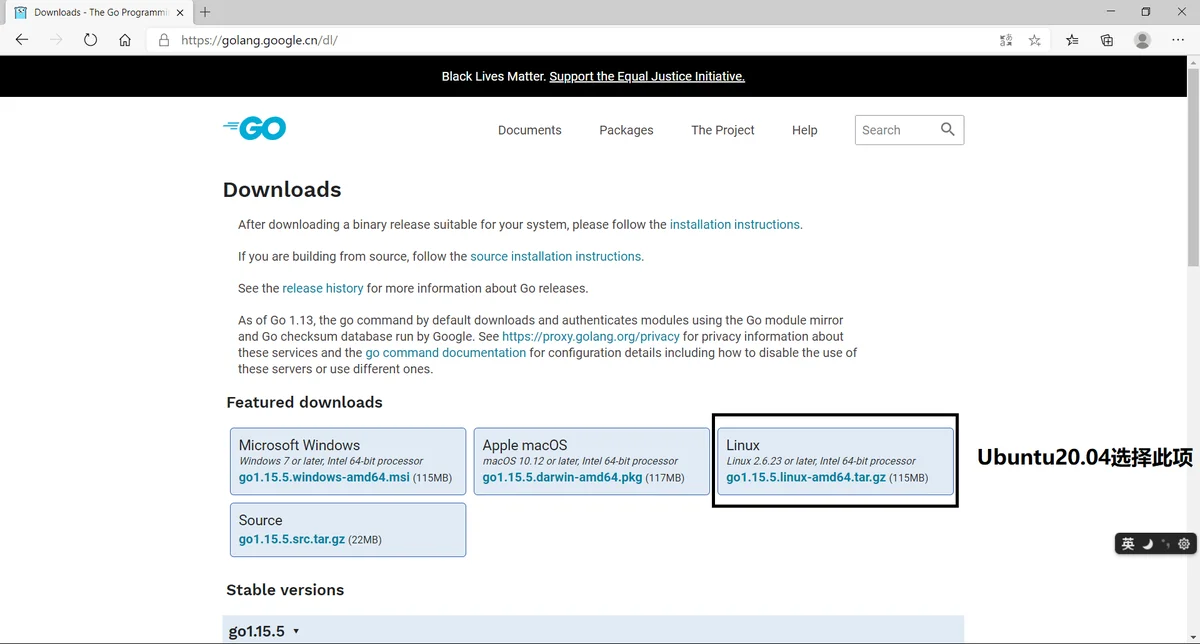Image resolution: width=1200 pixels, height=644 pixels.
Task: Download go1.15.5.windows-amd64.msi
Action: [x=324, y=478]
